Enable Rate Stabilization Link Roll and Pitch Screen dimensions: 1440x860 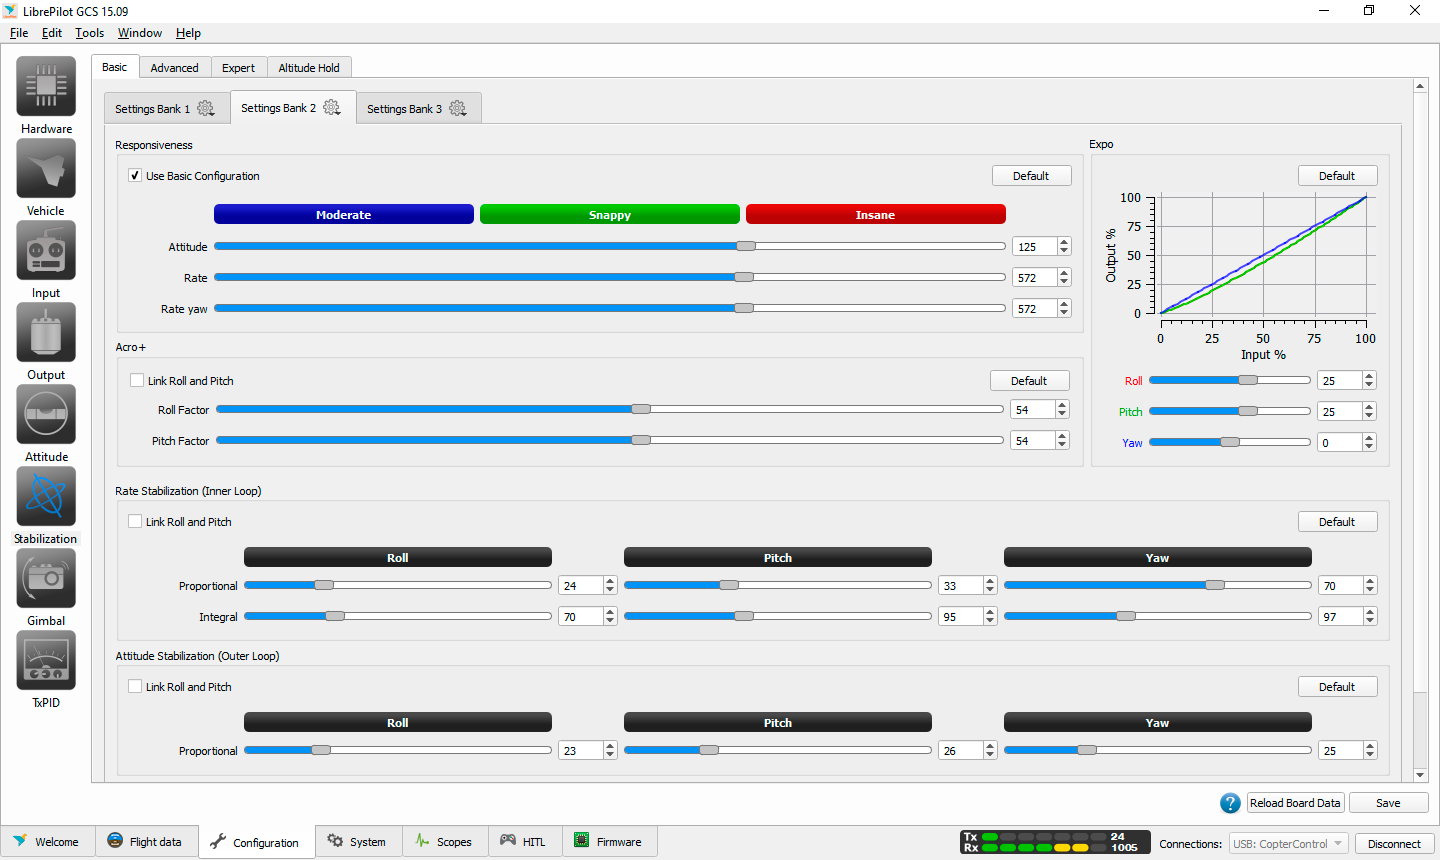[x=135, y=521]
